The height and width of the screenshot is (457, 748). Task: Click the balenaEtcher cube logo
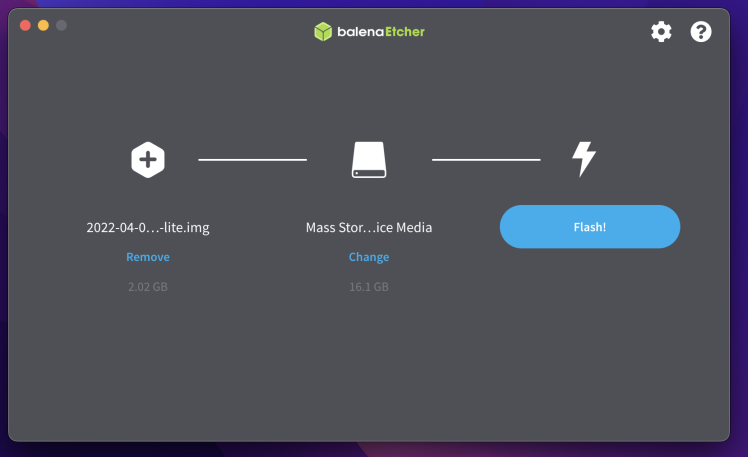click(323, 31)
